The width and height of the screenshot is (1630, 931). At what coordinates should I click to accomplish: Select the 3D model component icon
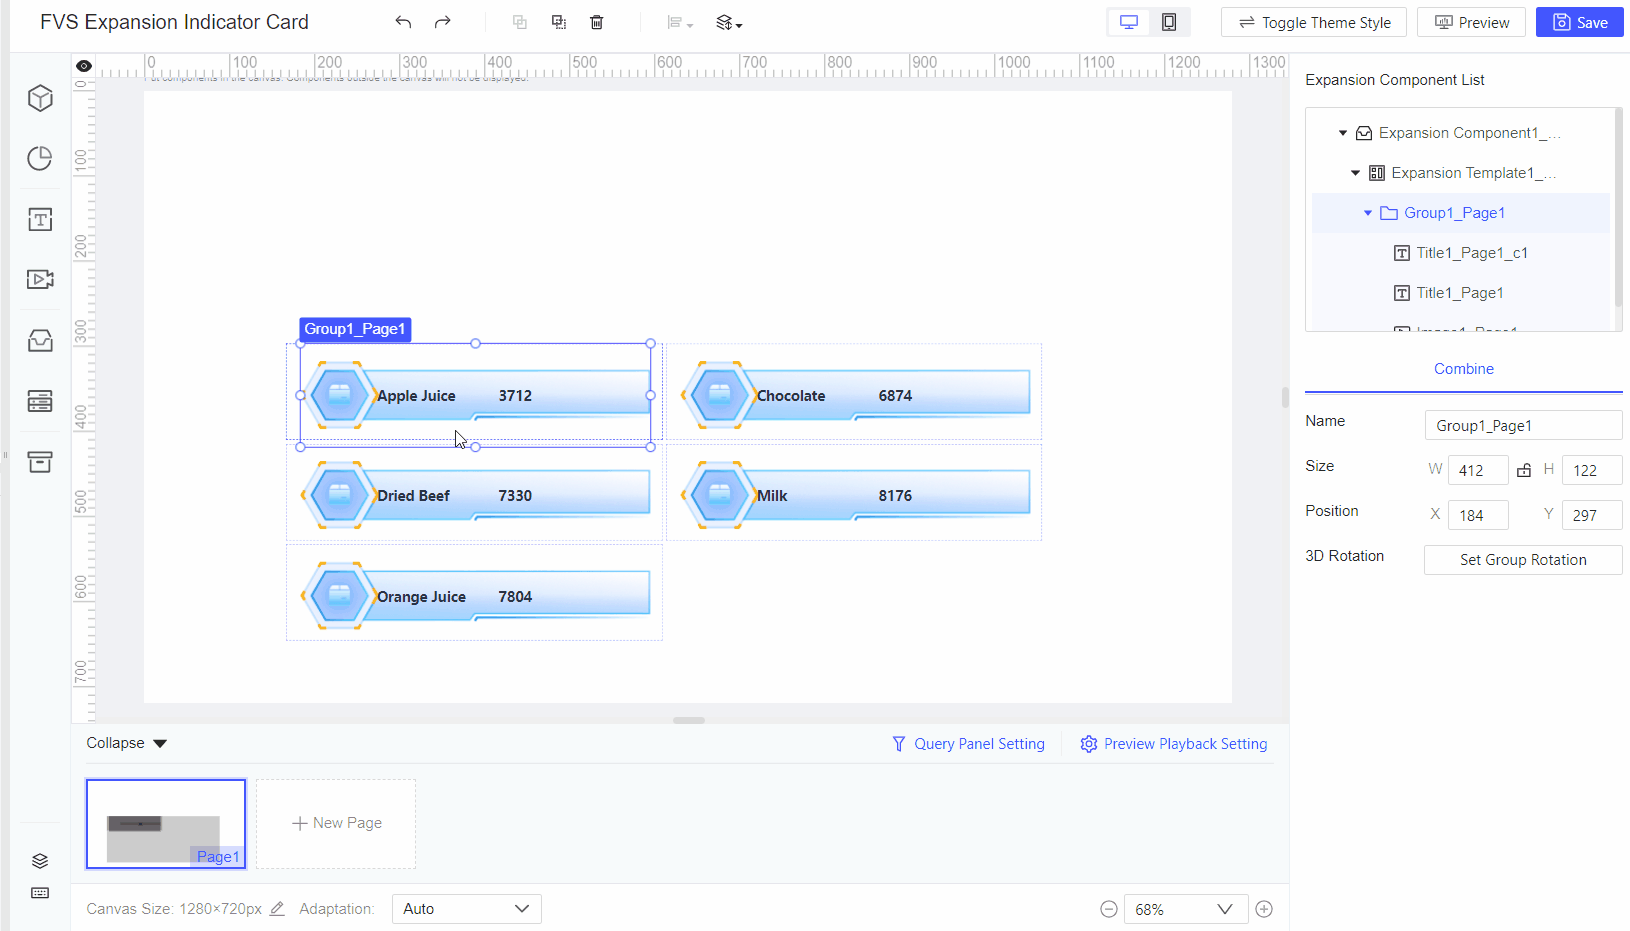(40, 98)
